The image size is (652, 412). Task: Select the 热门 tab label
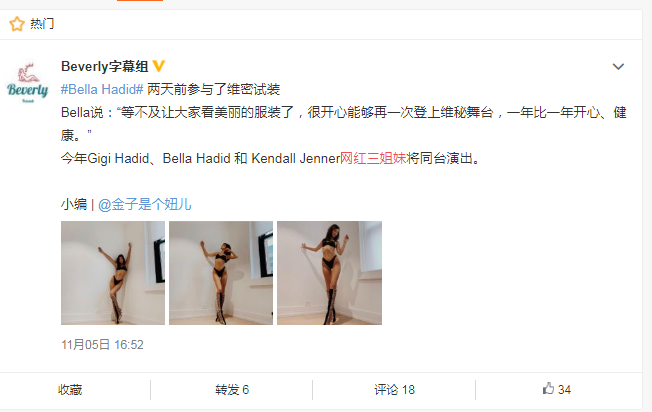coord(42,24)
